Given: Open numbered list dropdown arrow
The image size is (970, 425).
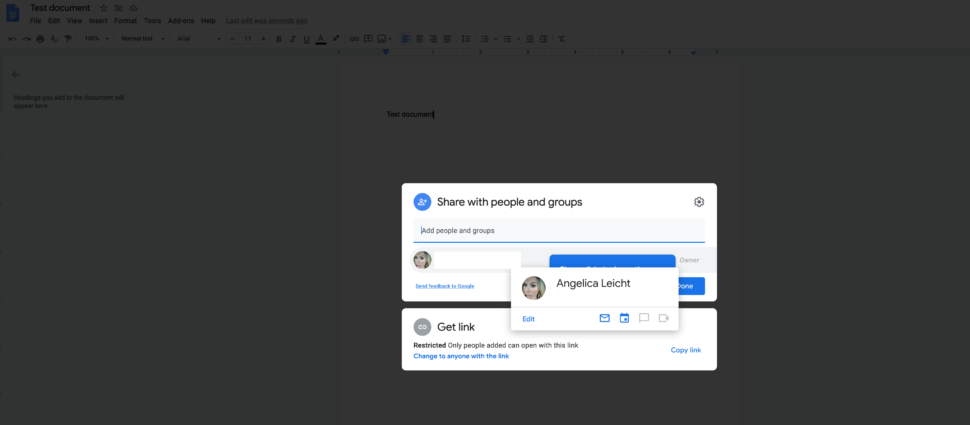Looking at the screenshot, I should pyautogui.click(x=496, y=38).
